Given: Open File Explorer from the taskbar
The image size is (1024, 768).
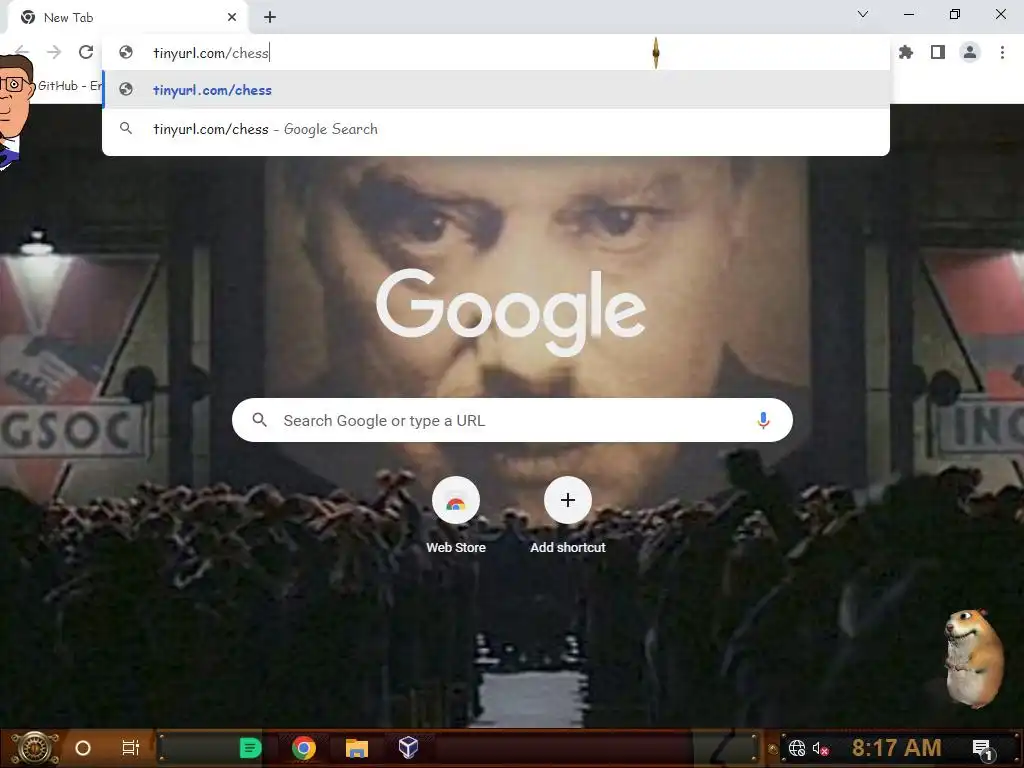Looking at the screenshot, I should tap(357, 748).
